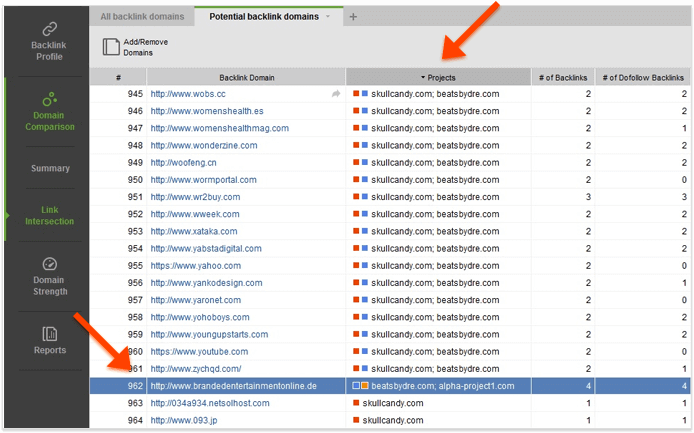Screen dimensions: 694x433
Task: Click the Backlink Domain column header
Action: [x=246, y=77]
